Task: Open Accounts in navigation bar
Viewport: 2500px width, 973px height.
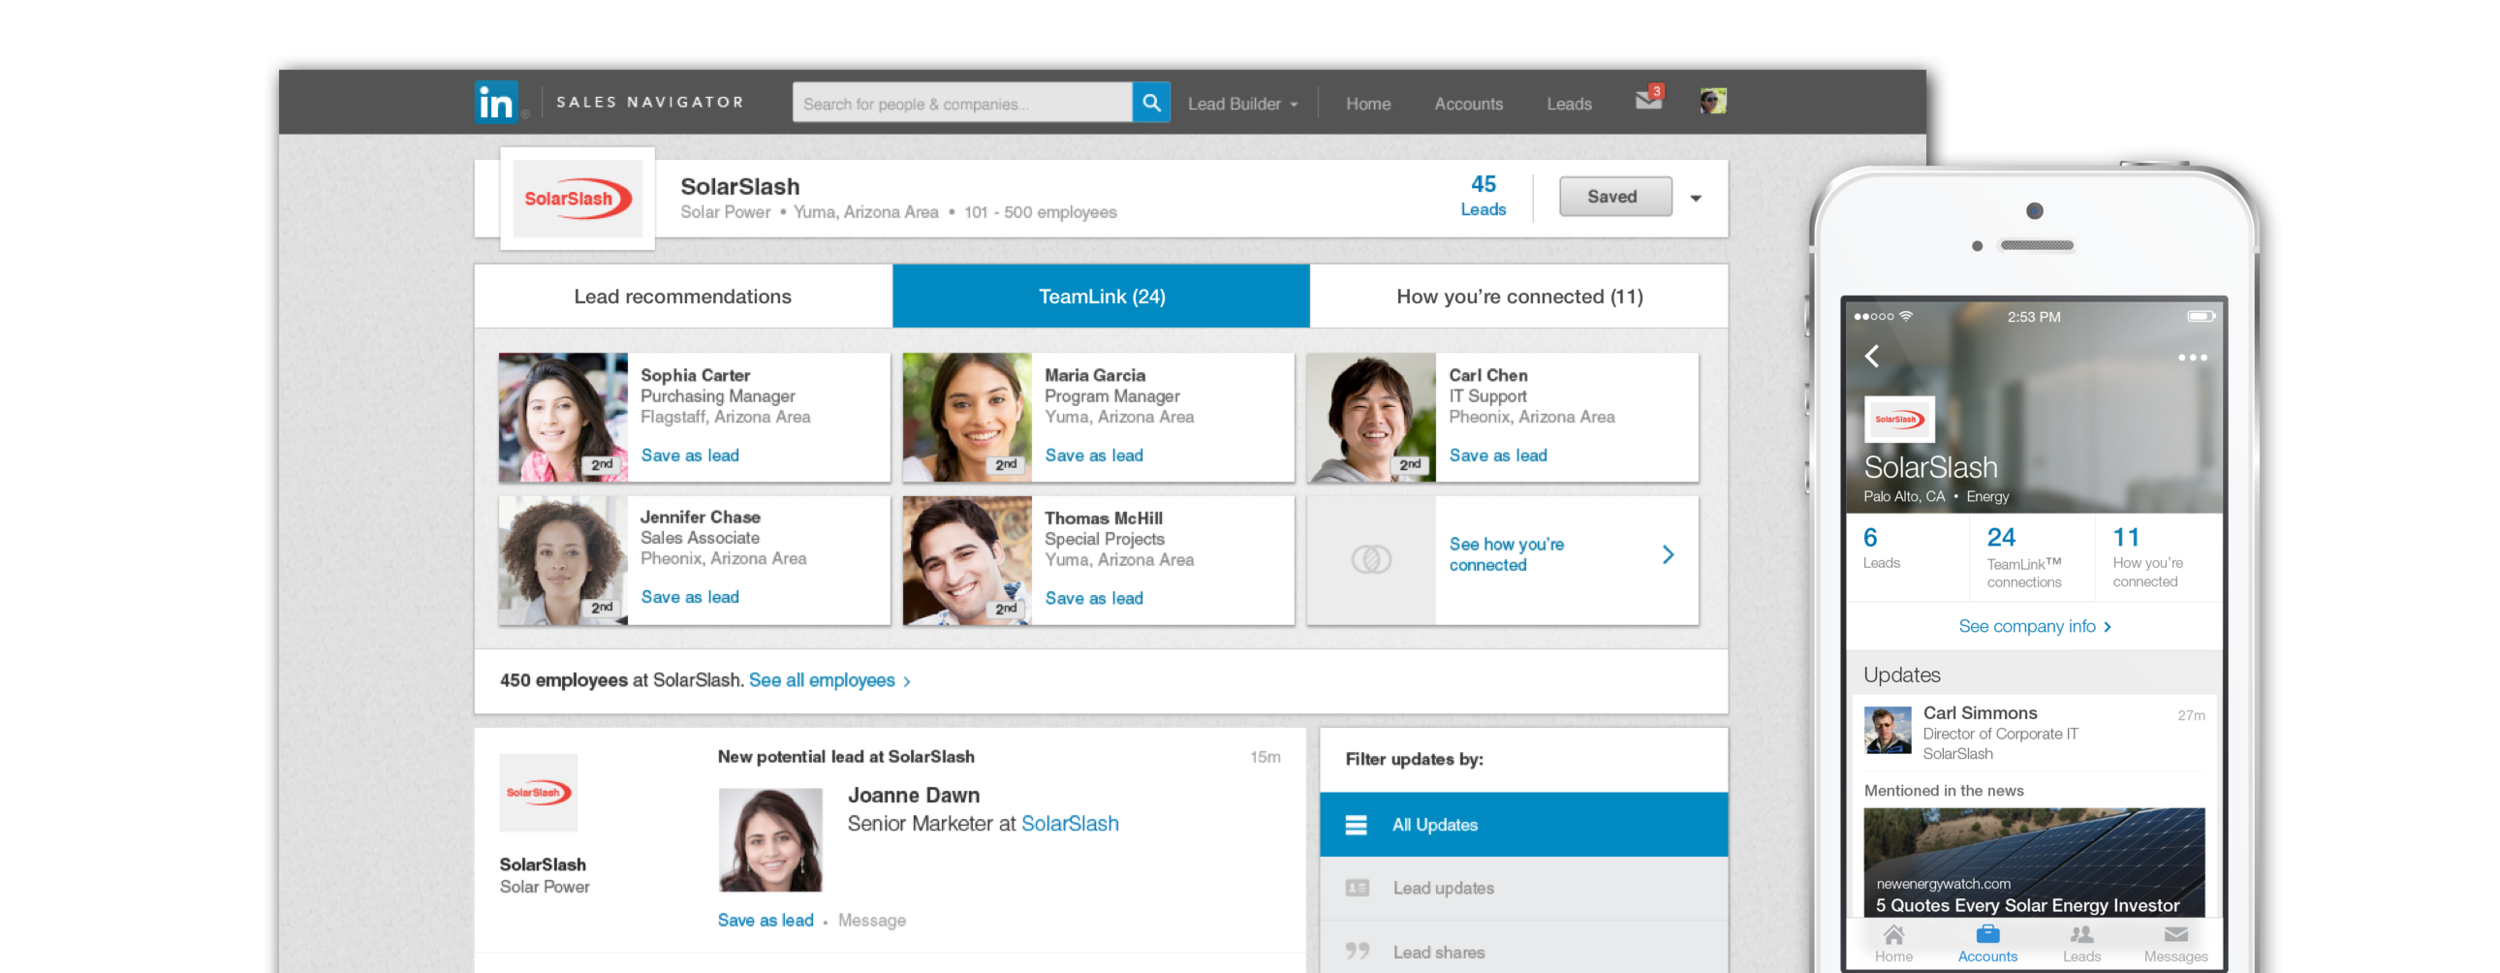Action: (1468, 104)
